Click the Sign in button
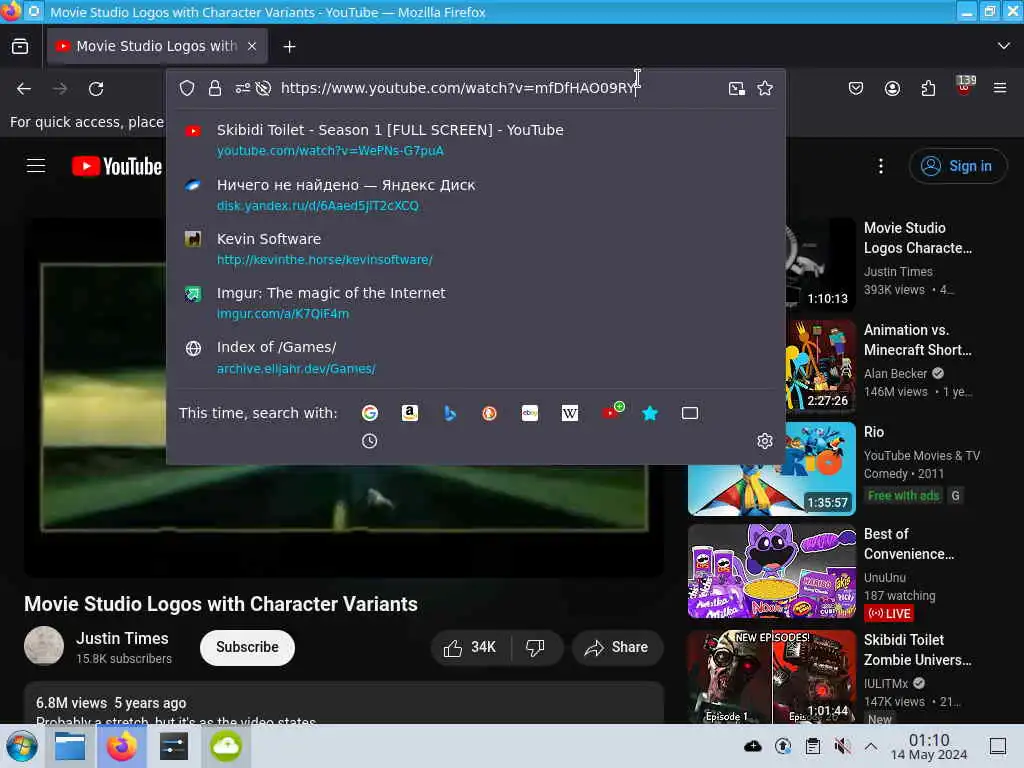Image resolution: width=1024 pixels, height=768 pixels. (957, 166)
